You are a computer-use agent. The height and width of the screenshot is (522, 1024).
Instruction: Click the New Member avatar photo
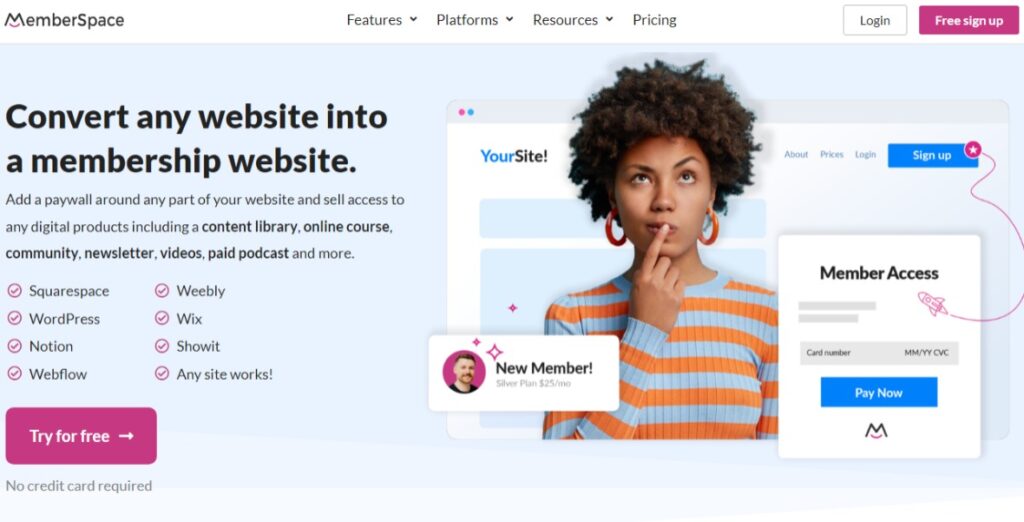(x=464, y=372)
